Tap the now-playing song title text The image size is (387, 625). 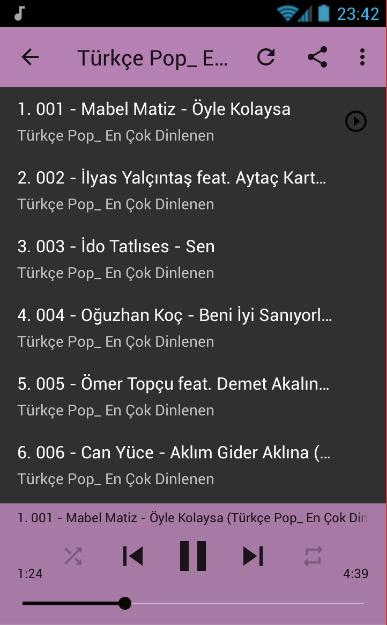tap(192, 518)
